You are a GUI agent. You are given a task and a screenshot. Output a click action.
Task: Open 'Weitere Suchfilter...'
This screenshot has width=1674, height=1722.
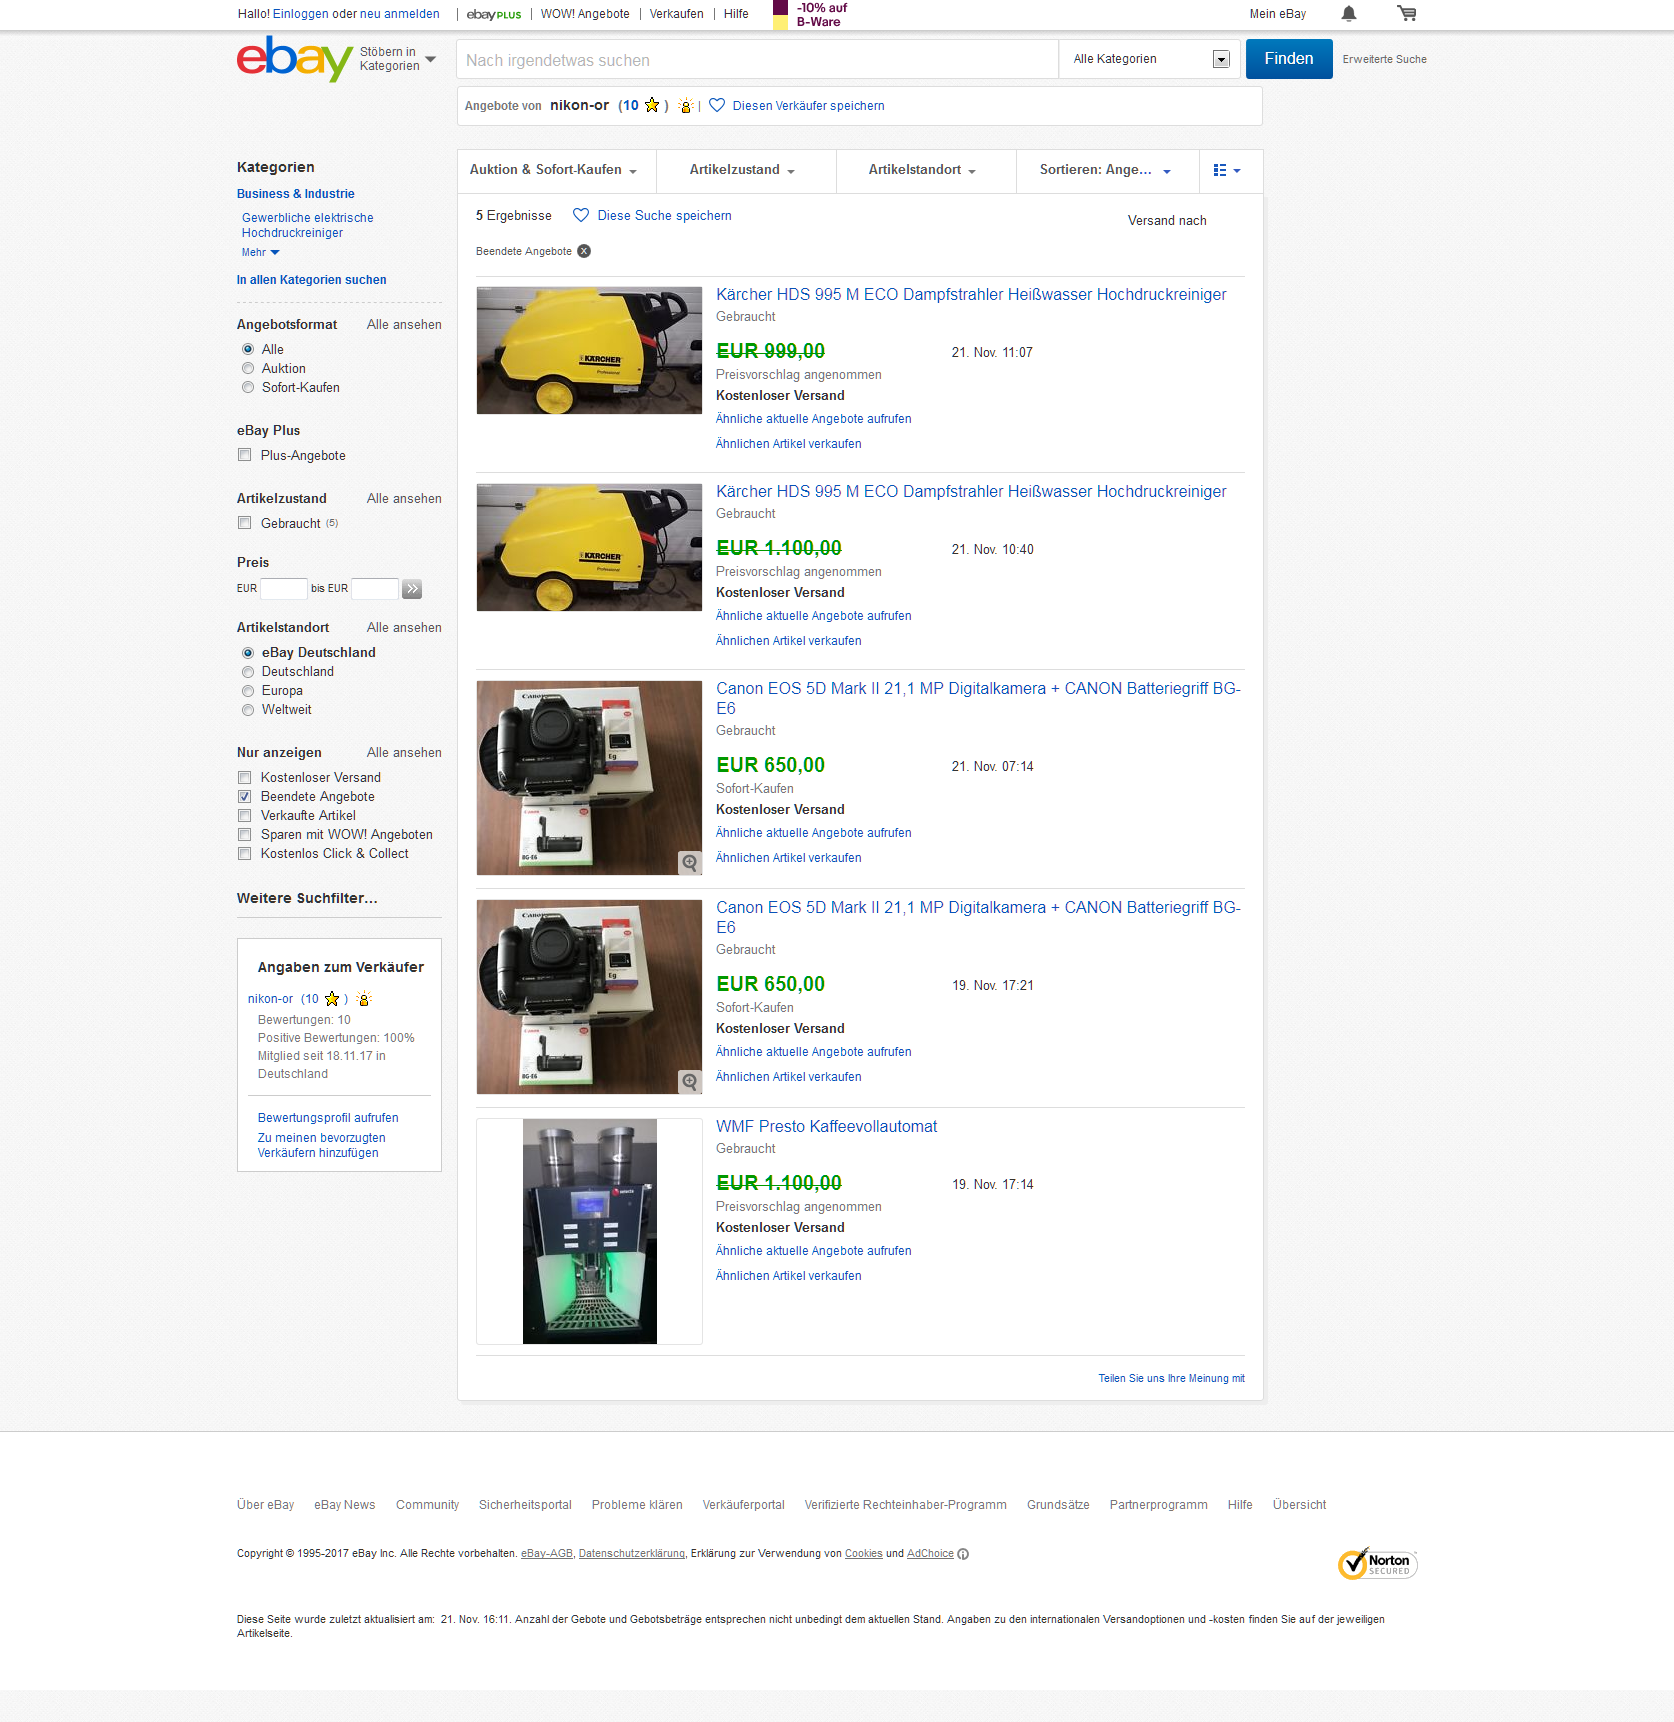(307, 898)
